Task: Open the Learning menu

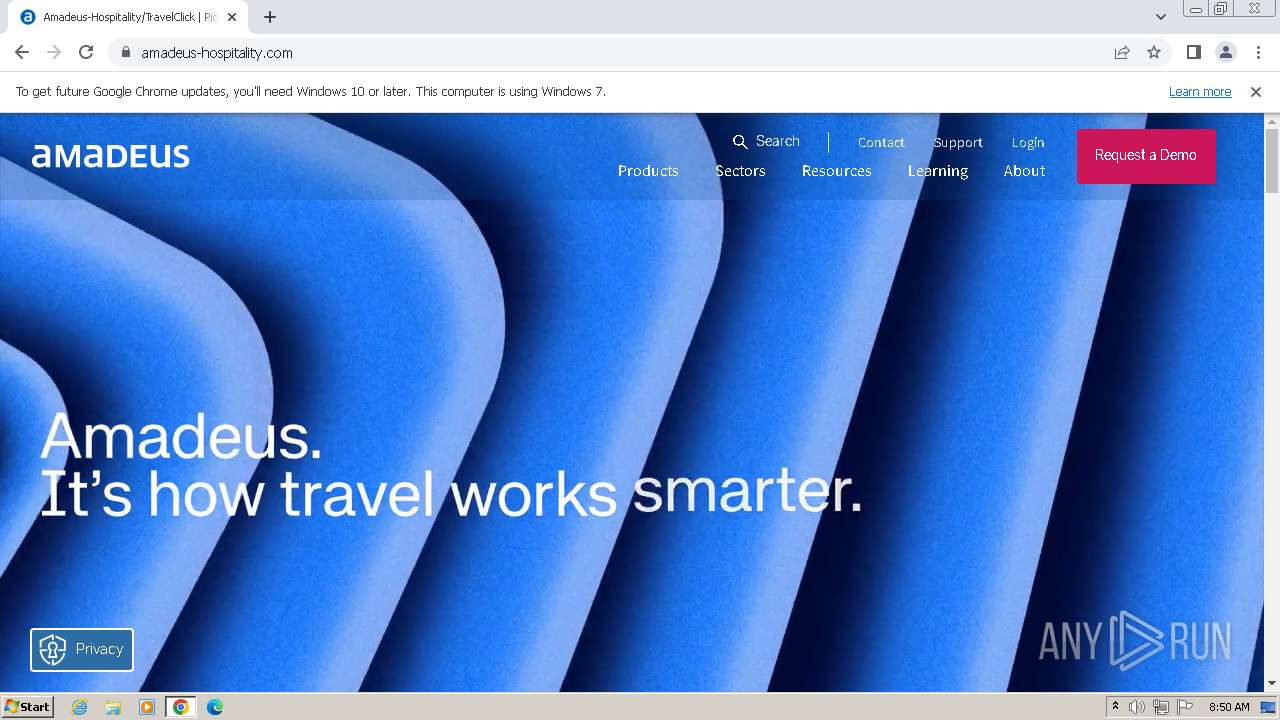Action: click(938, 171)
